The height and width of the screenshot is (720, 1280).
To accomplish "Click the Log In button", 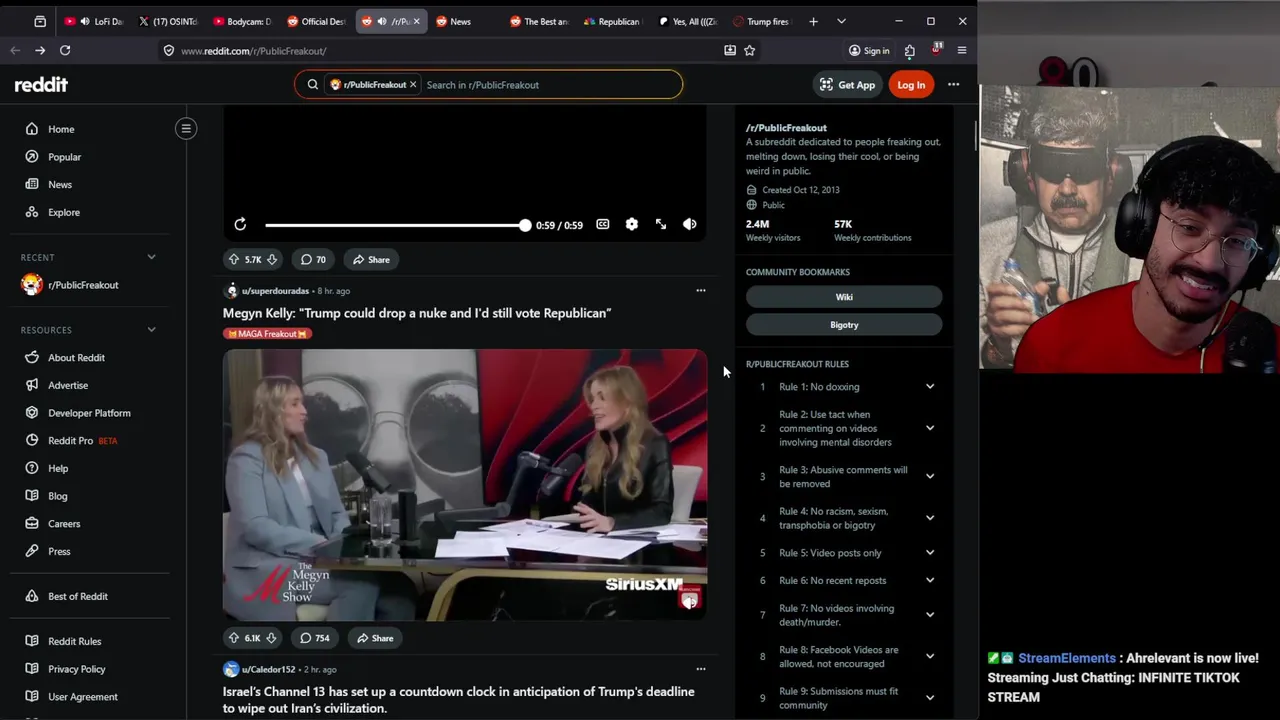I will click(x=911, y=85).
